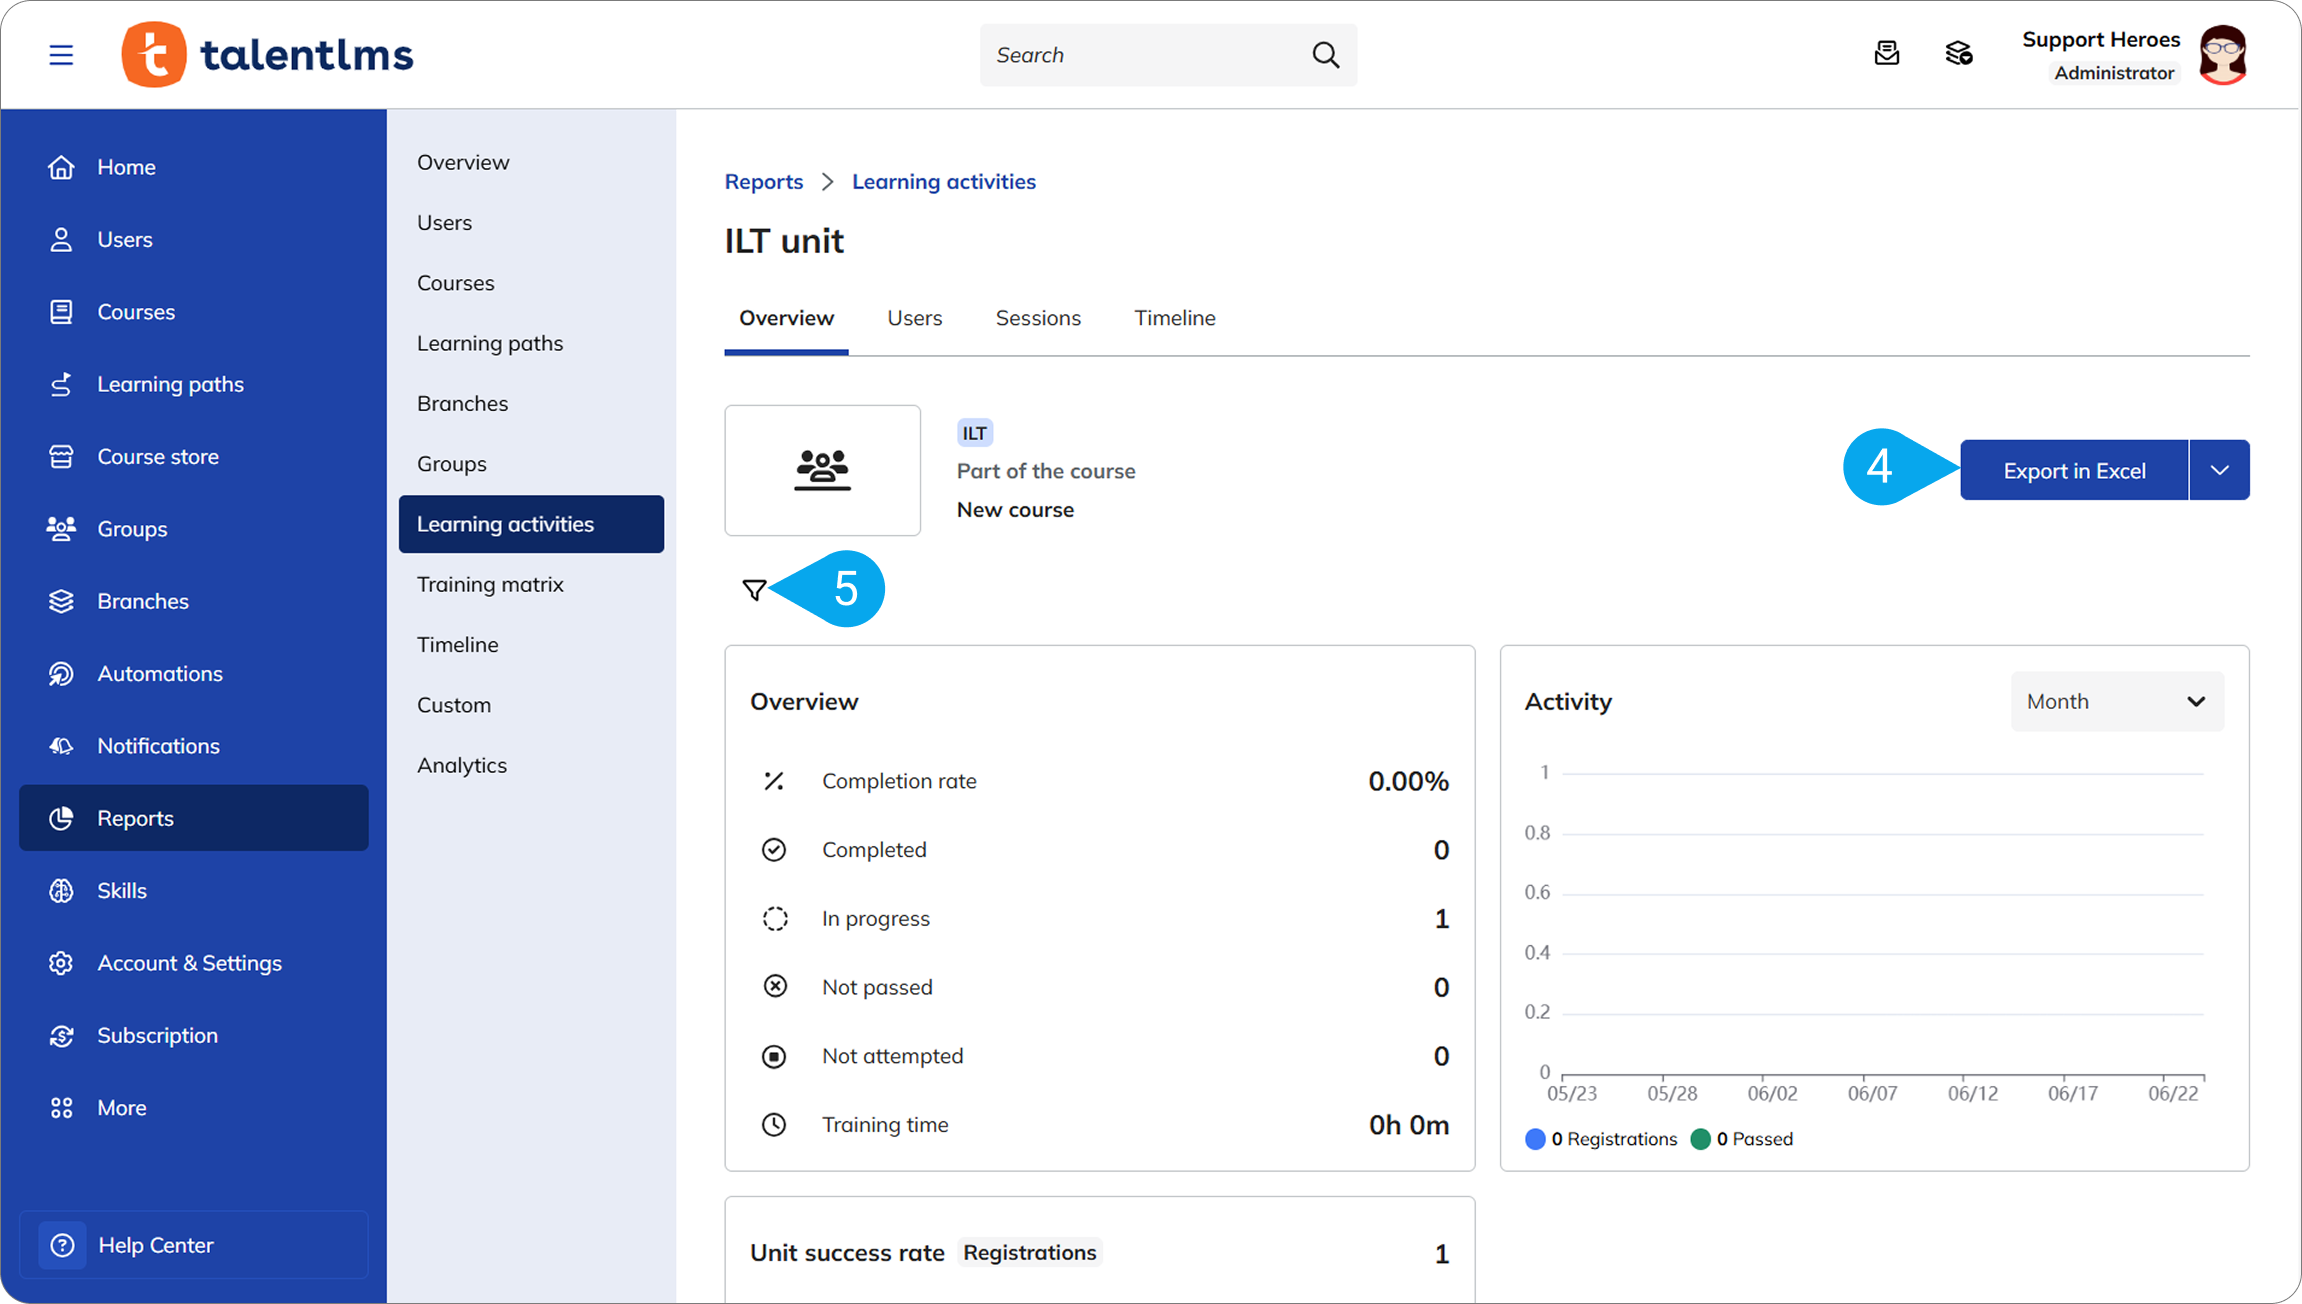
Task: Open Users in reports submenu
Action: (x=444, y=223)
